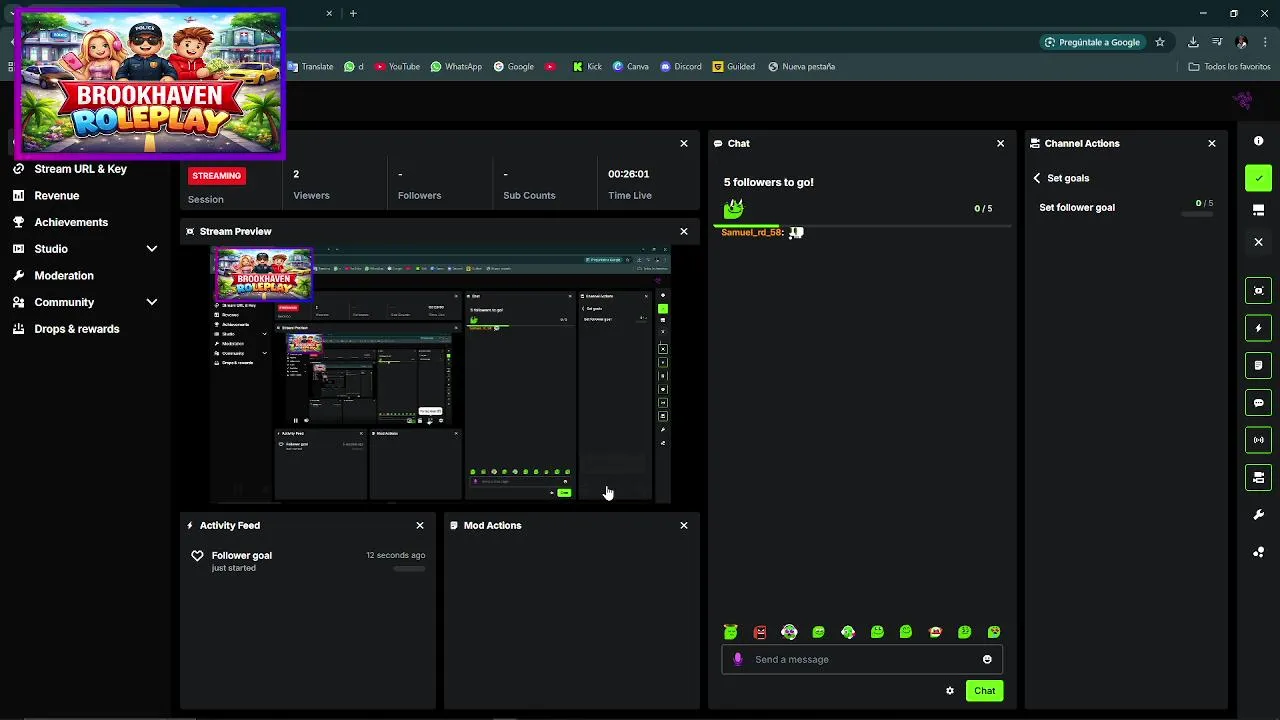The width and height of the screenshot is (1280, 720).
Task: Click Pregúntale a Google button in address bar
Action: point(1092,42)
